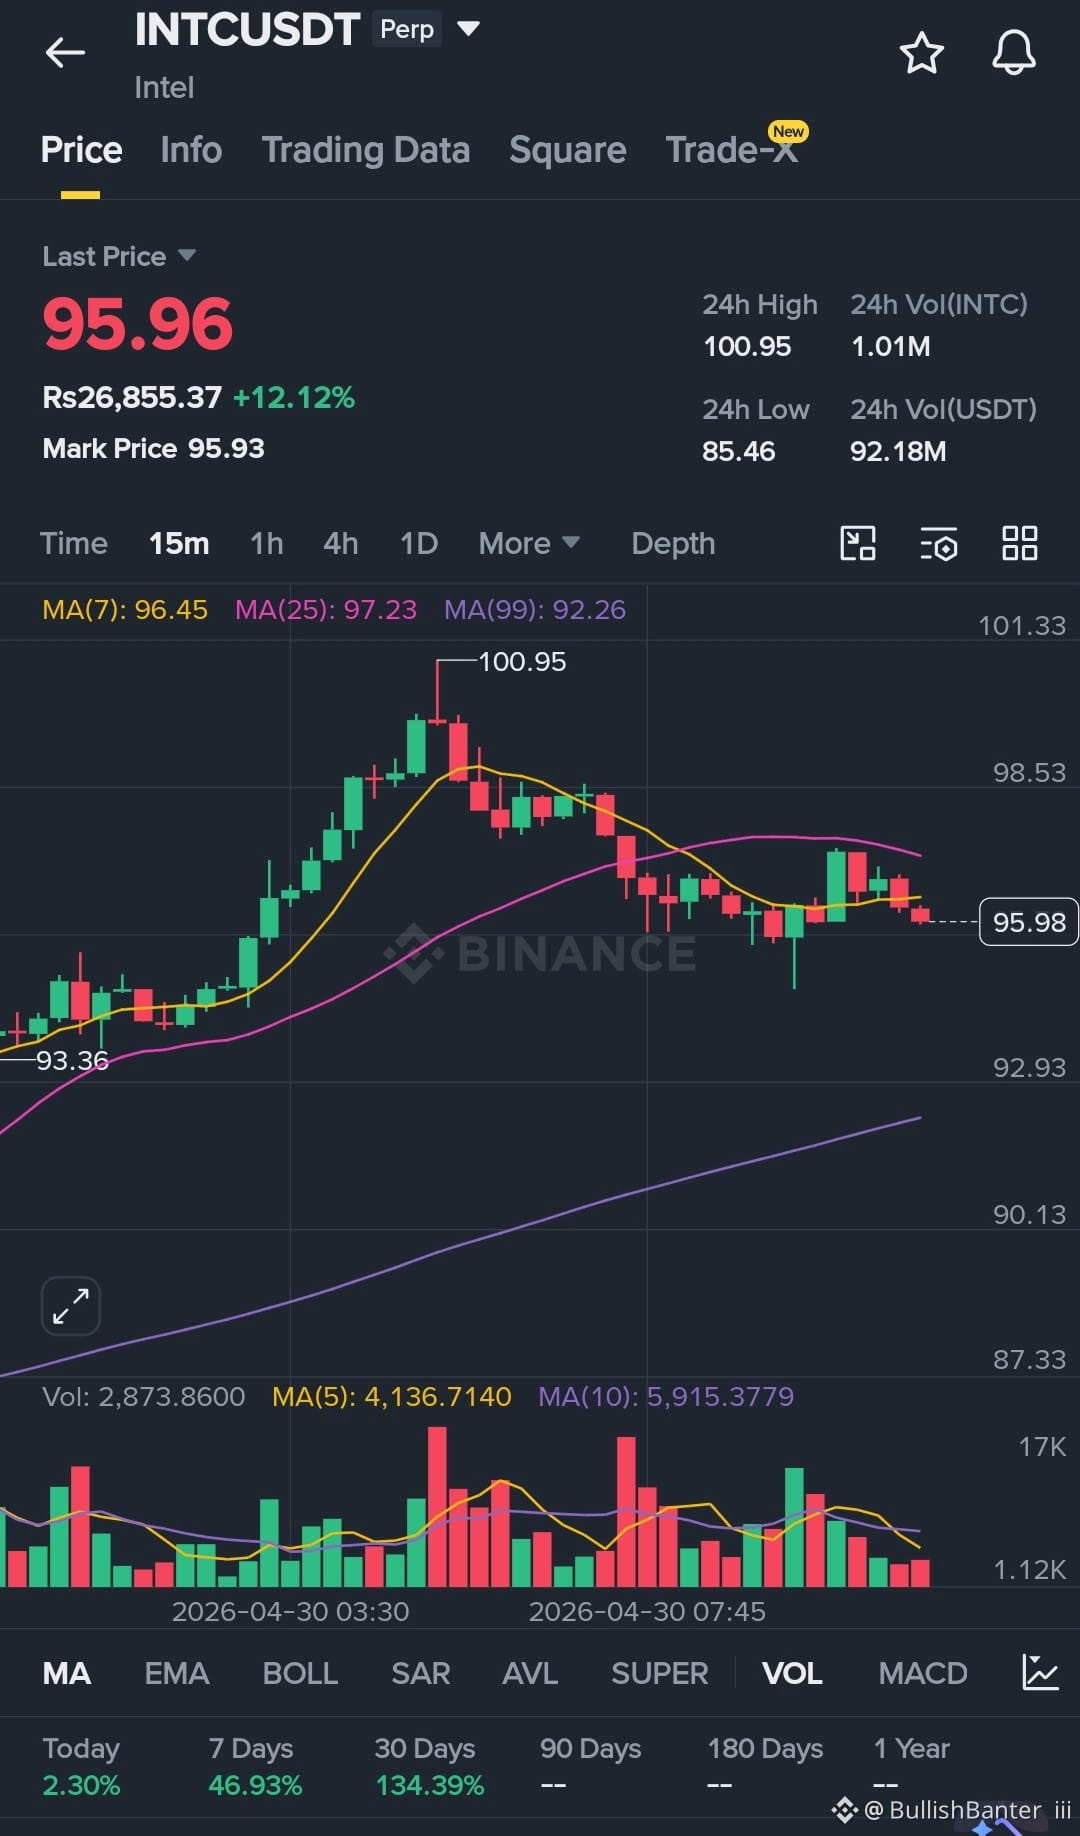The width and height of the screenshot is (1080, 1836).
Task: Click the last price 95.96
Action: pyautogui.click(x=138, y=324)
